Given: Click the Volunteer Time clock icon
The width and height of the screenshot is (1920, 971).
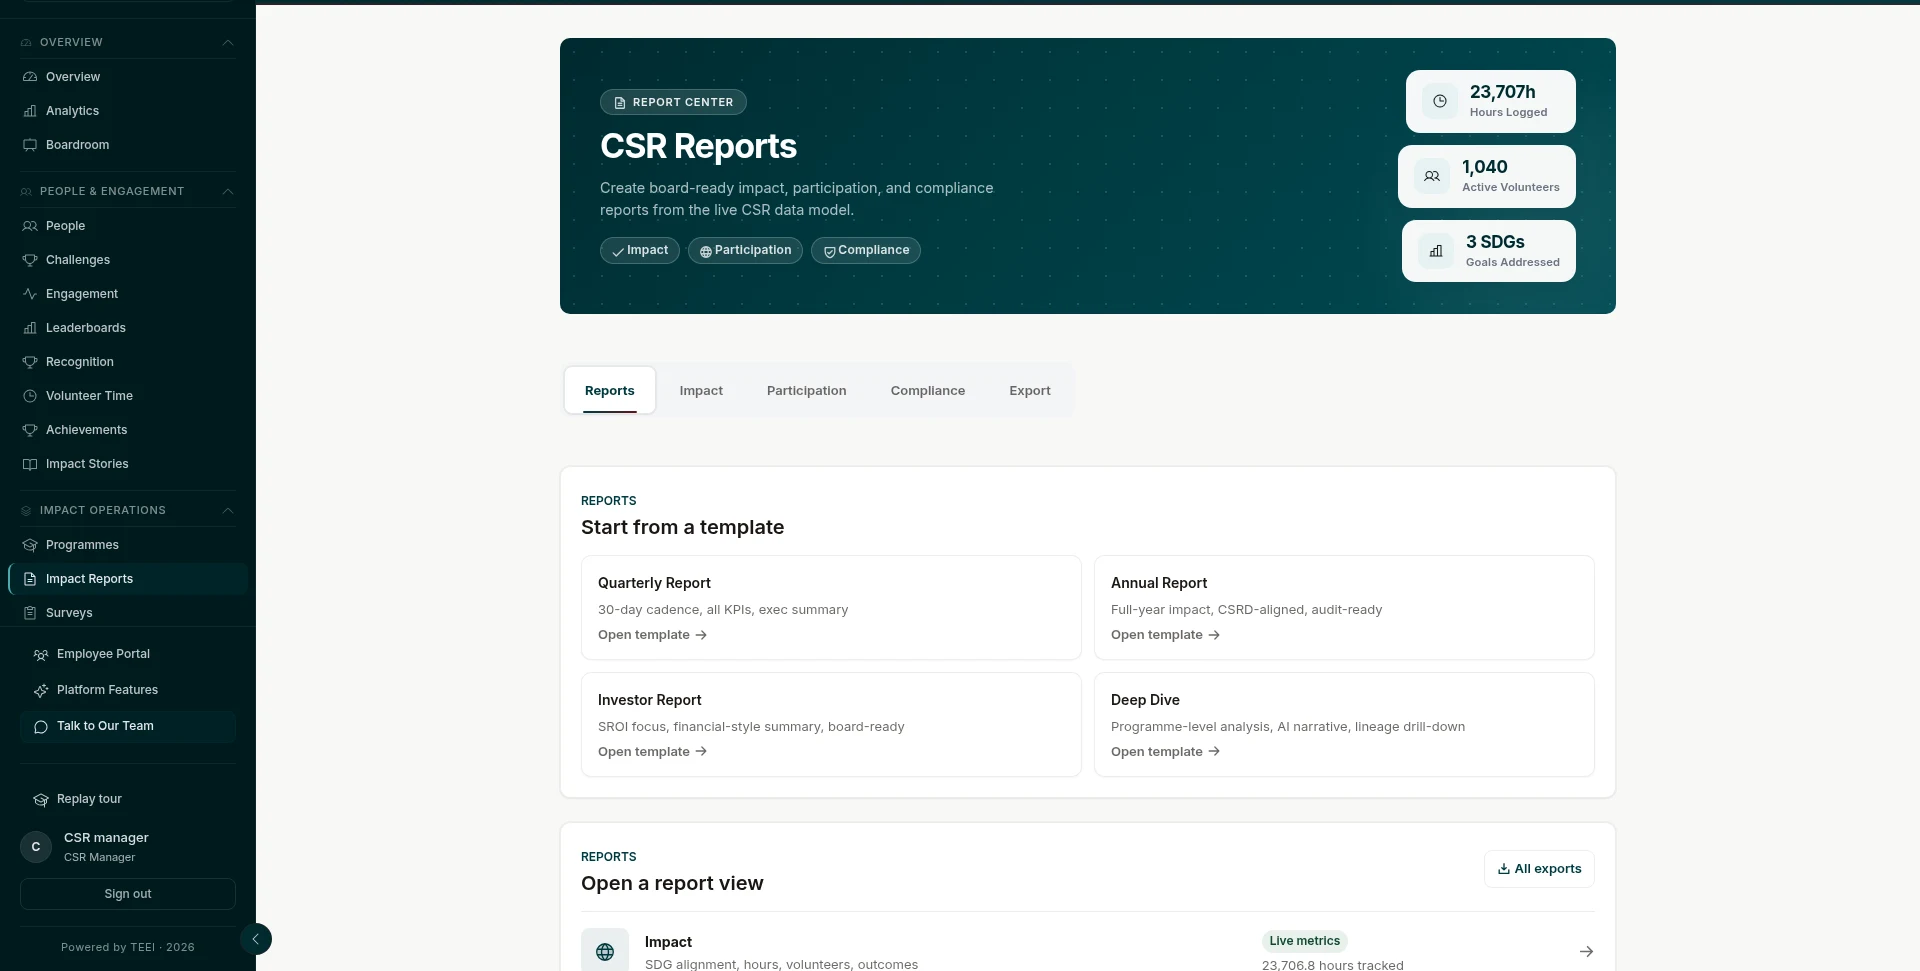Looking at the screenshot, I should point(30,396).
